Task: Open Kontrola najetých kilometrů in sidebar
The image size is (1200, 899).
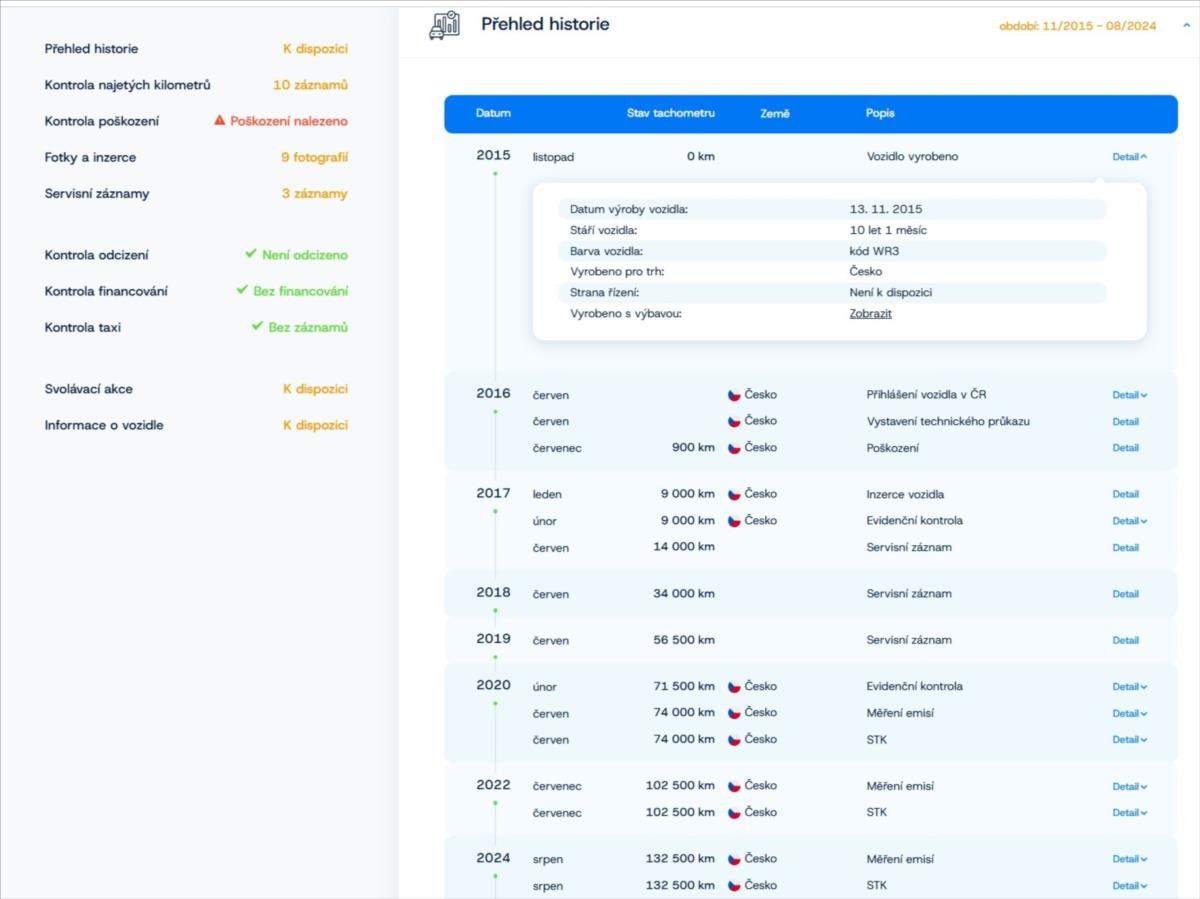Action: pos(128,85)
